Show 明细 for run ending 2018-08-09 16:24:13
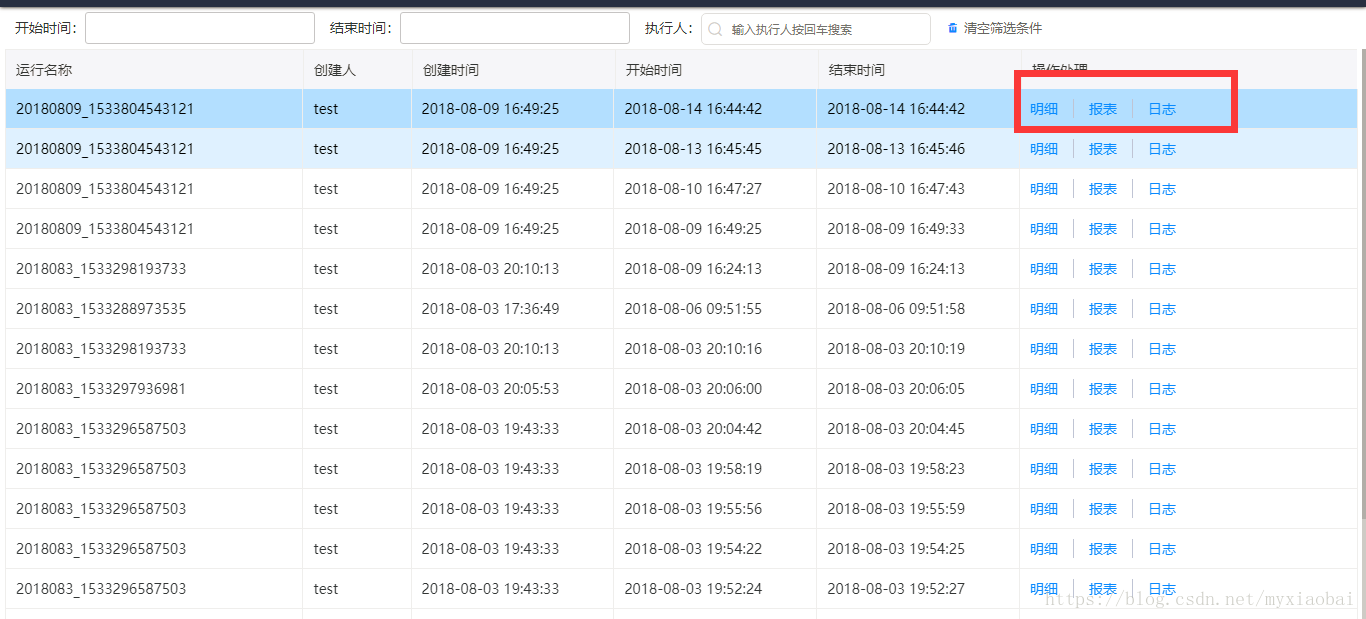The width and height of the screenshot is (1366, 619). coord(1044,269)
